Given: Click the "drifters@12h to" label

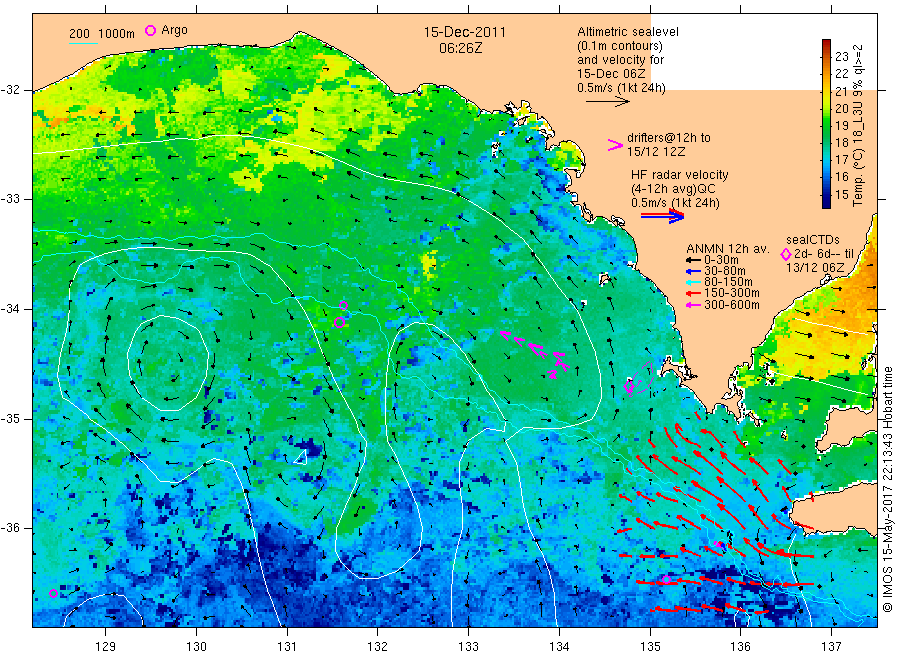Looking at the screenshot, I should pyautogui.click(x=669, y=138).
